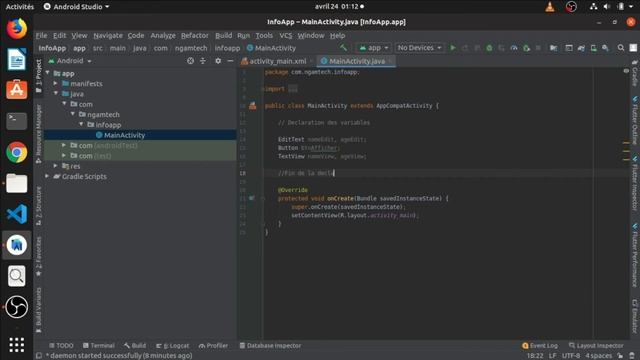Screen dimensions: 640x360
Task: Open the Profile app gauge icon
Action: coord(514,48)
